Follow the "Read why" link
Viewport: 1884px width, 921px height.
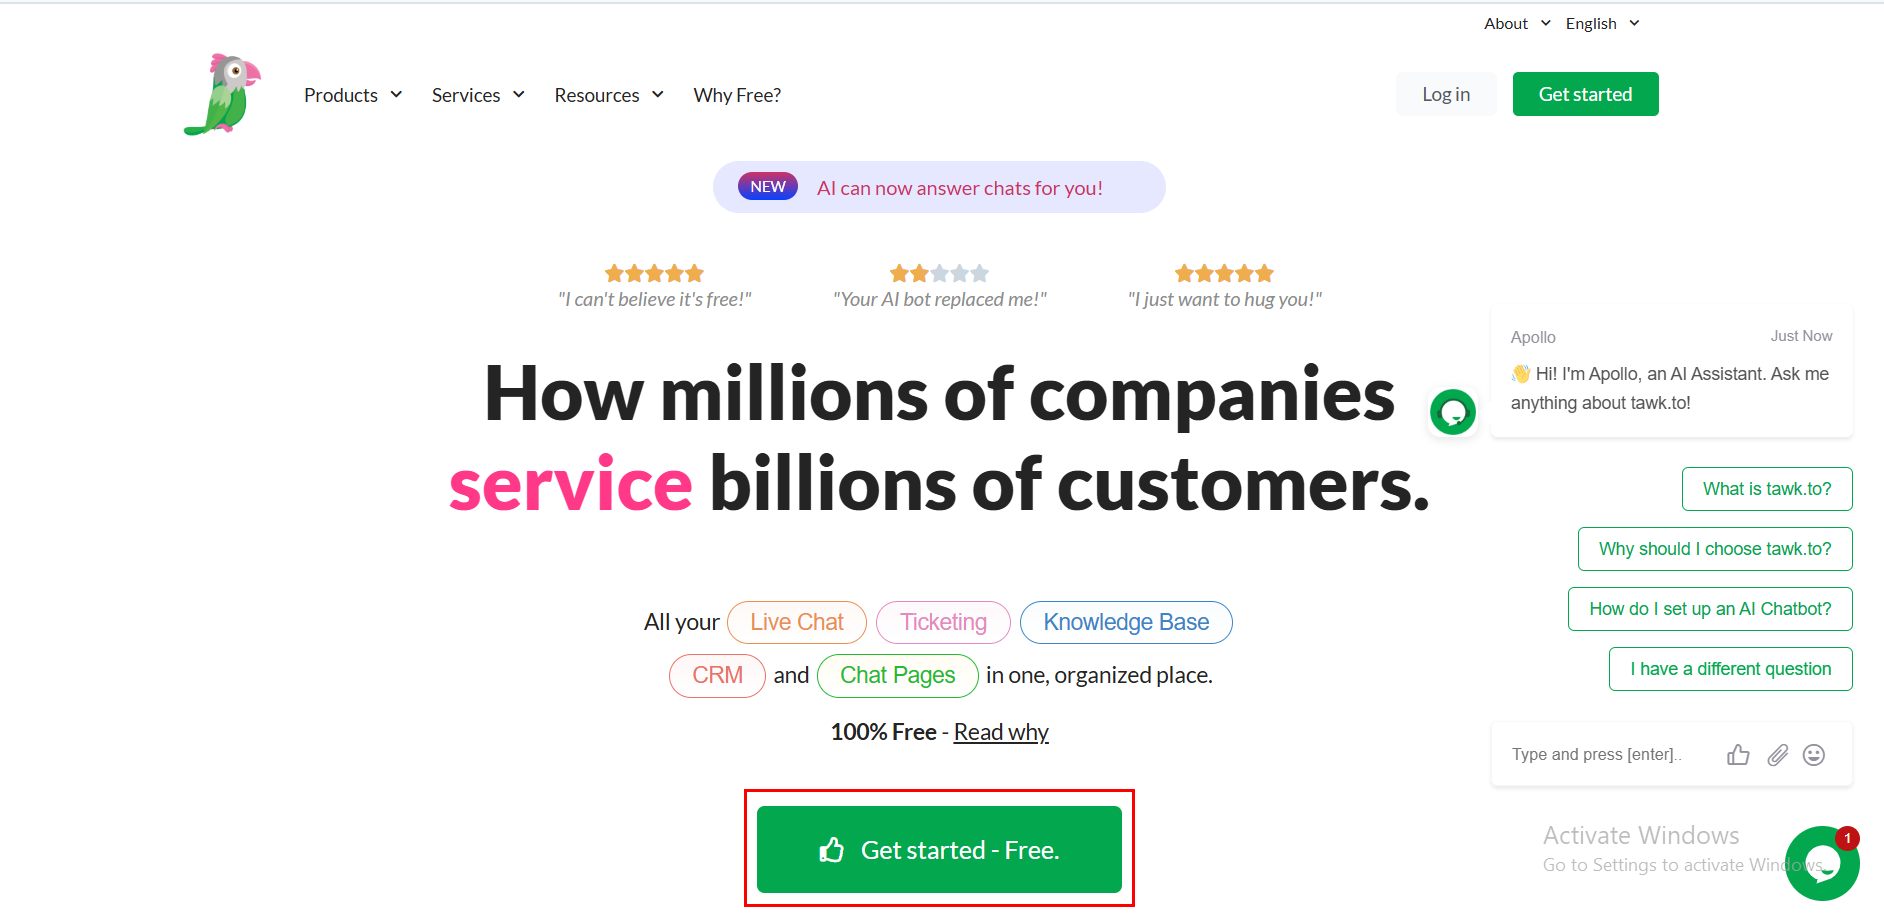[x=1001, y=732]
